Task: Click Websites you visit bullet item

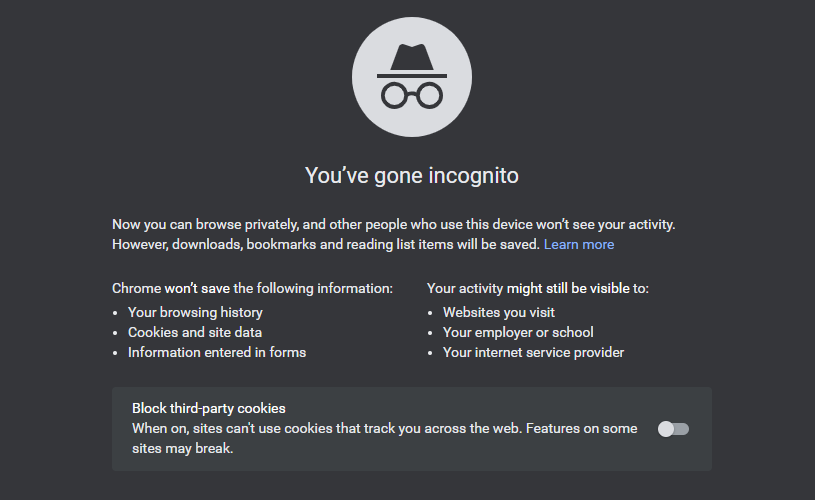Action: pyautogui.click(x=499, y=312)
